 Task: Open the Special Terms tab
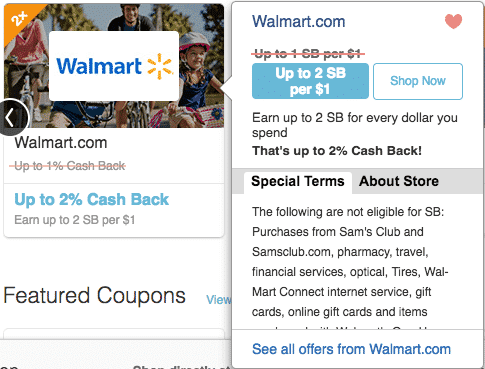(x=298, y=182)
